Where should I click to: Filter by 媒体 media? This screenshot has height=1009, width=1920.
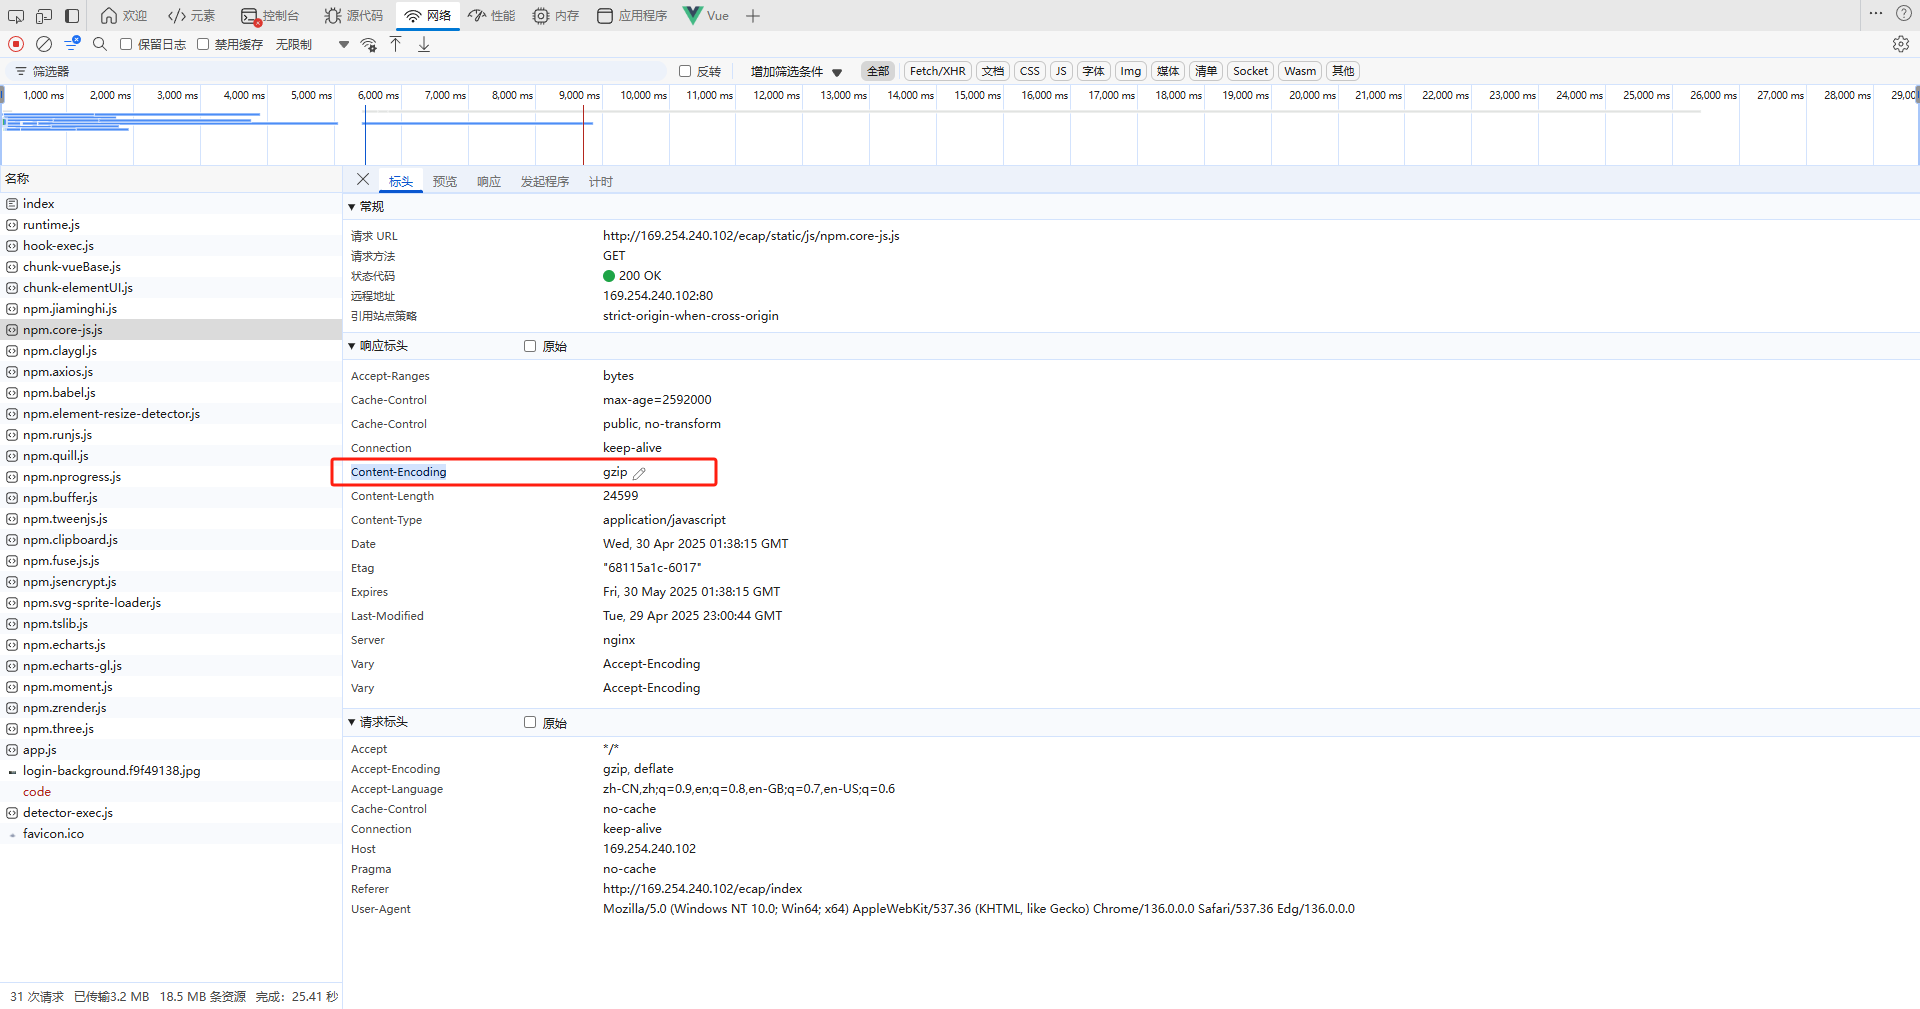pyautogui.click(x=1168, y=71)
